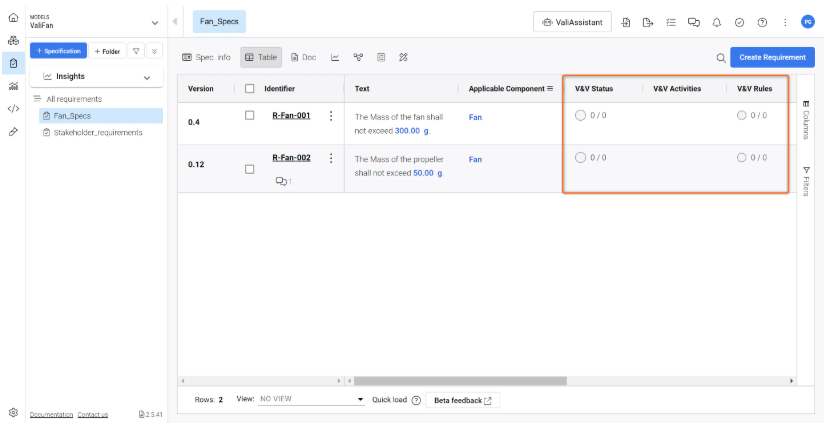Open the Home icon in left sidebar
This screenshot has height=425, width=827.
click(x=14, y=18)
